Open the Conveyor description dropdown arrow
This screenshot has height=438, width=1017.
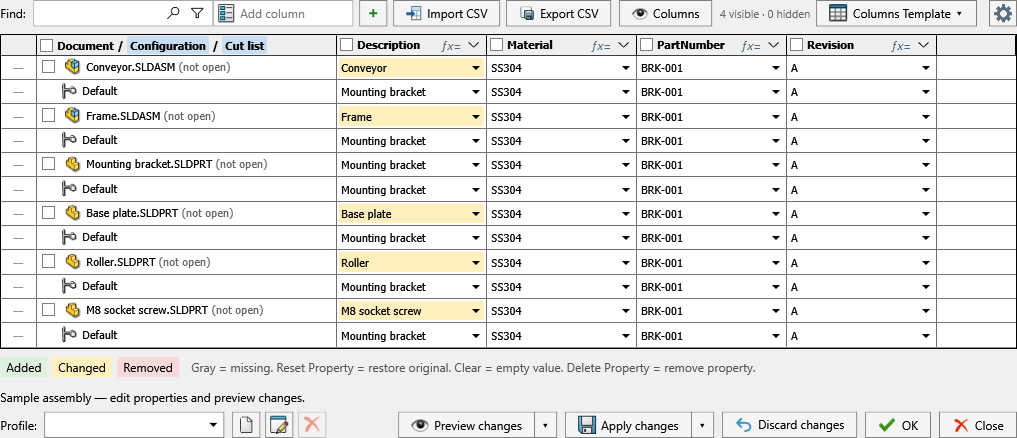[x=476, y=67]
